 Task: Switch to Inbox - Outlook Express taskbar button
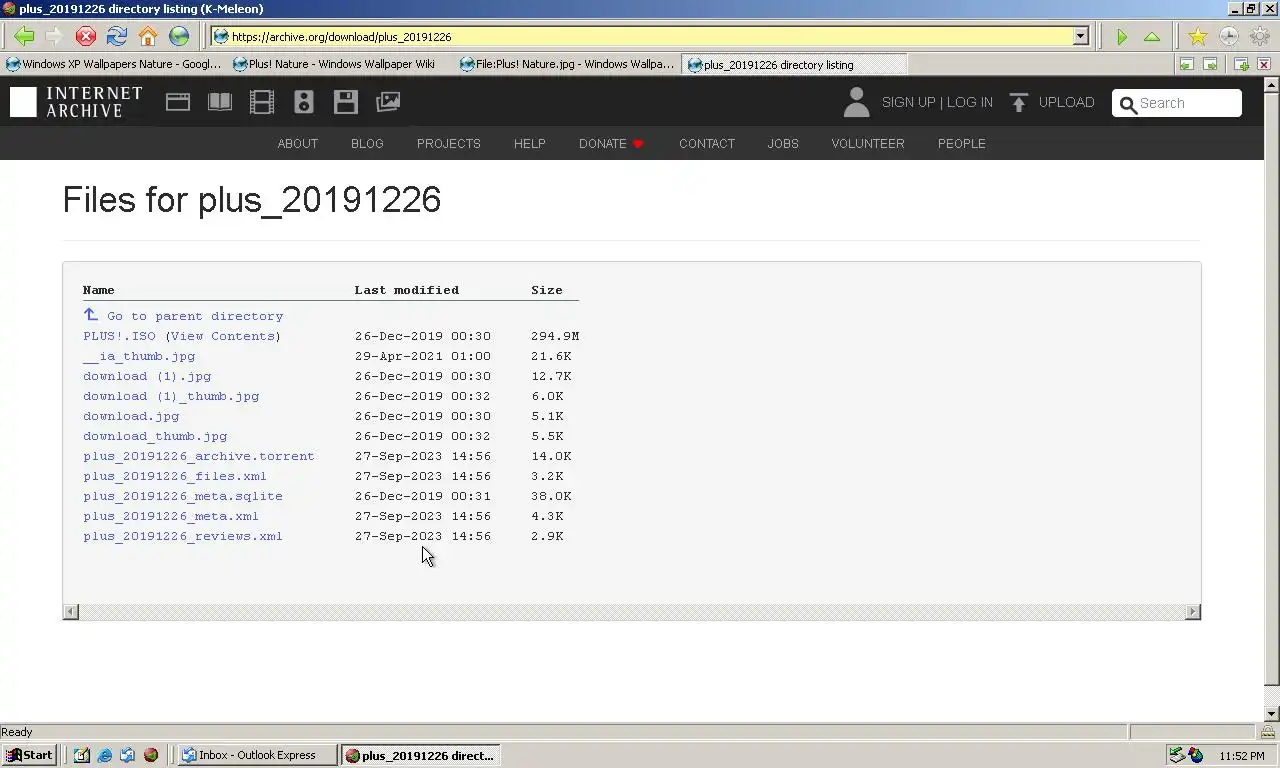[257, 755]
